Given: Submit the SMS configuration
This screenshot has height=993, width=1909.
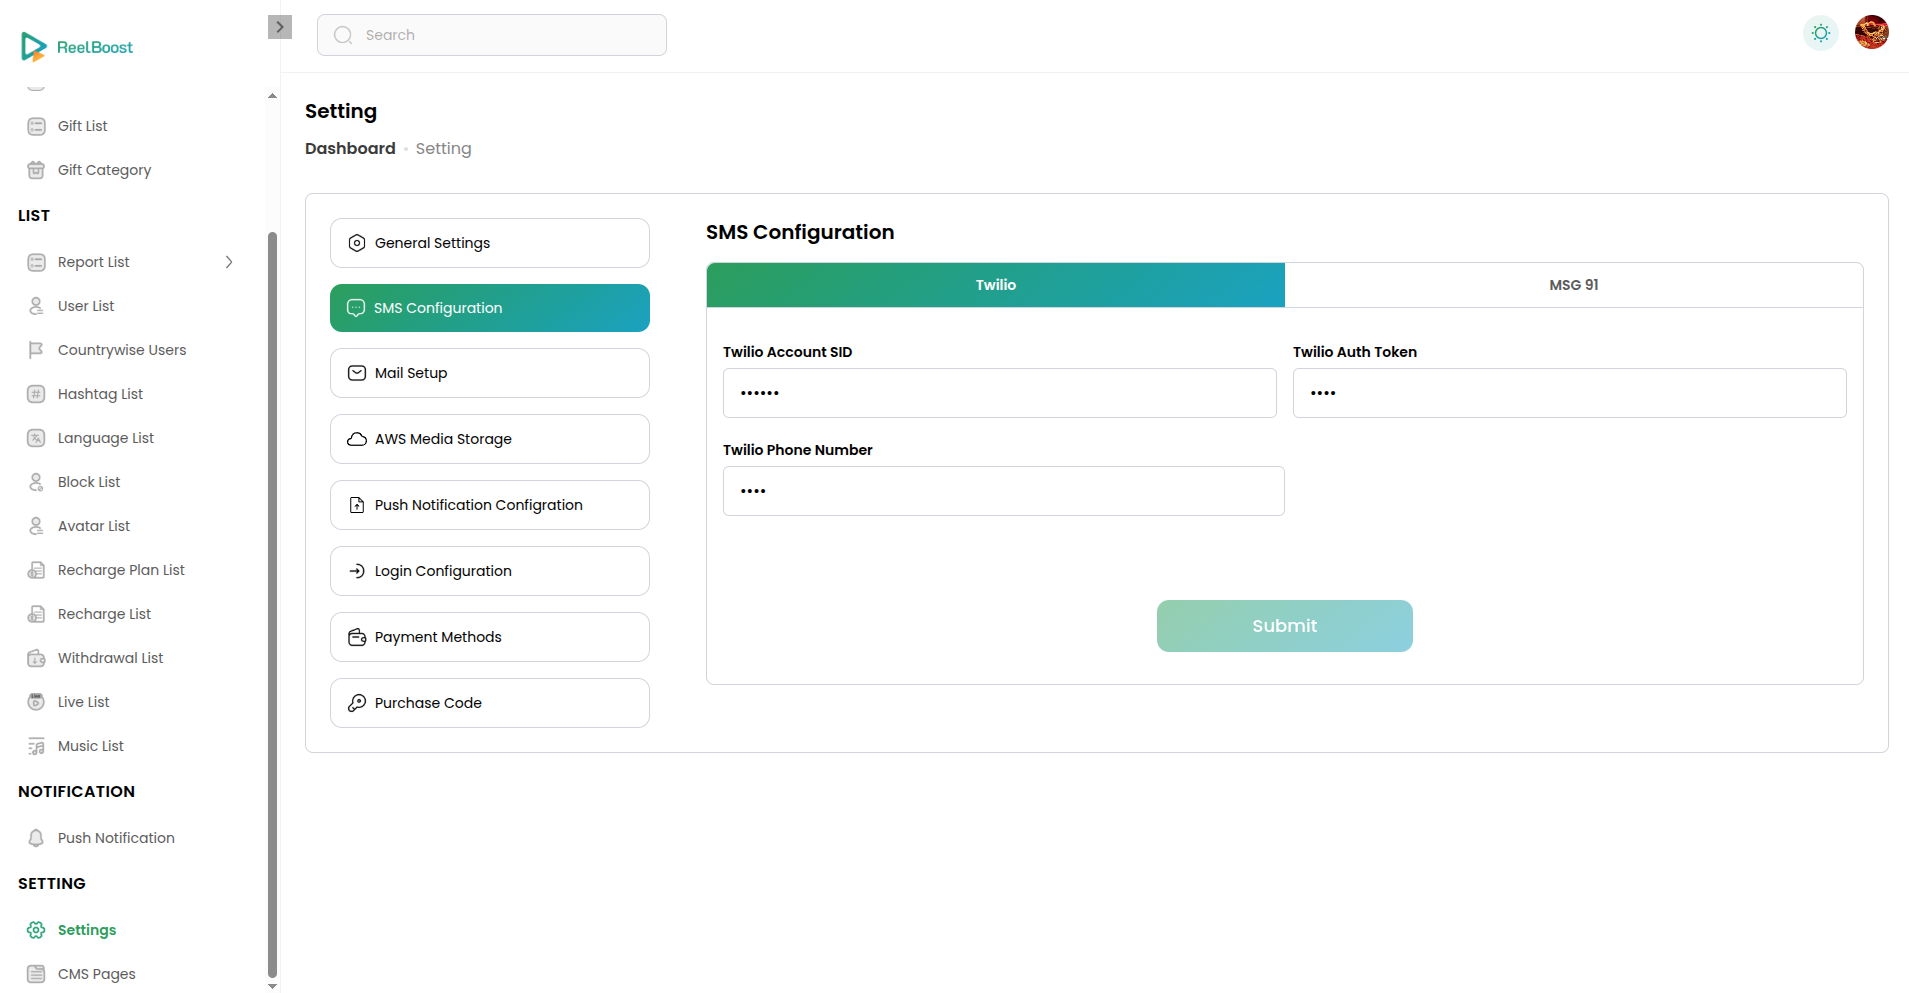Looking at the screenshot, I should pos(1285,626).
